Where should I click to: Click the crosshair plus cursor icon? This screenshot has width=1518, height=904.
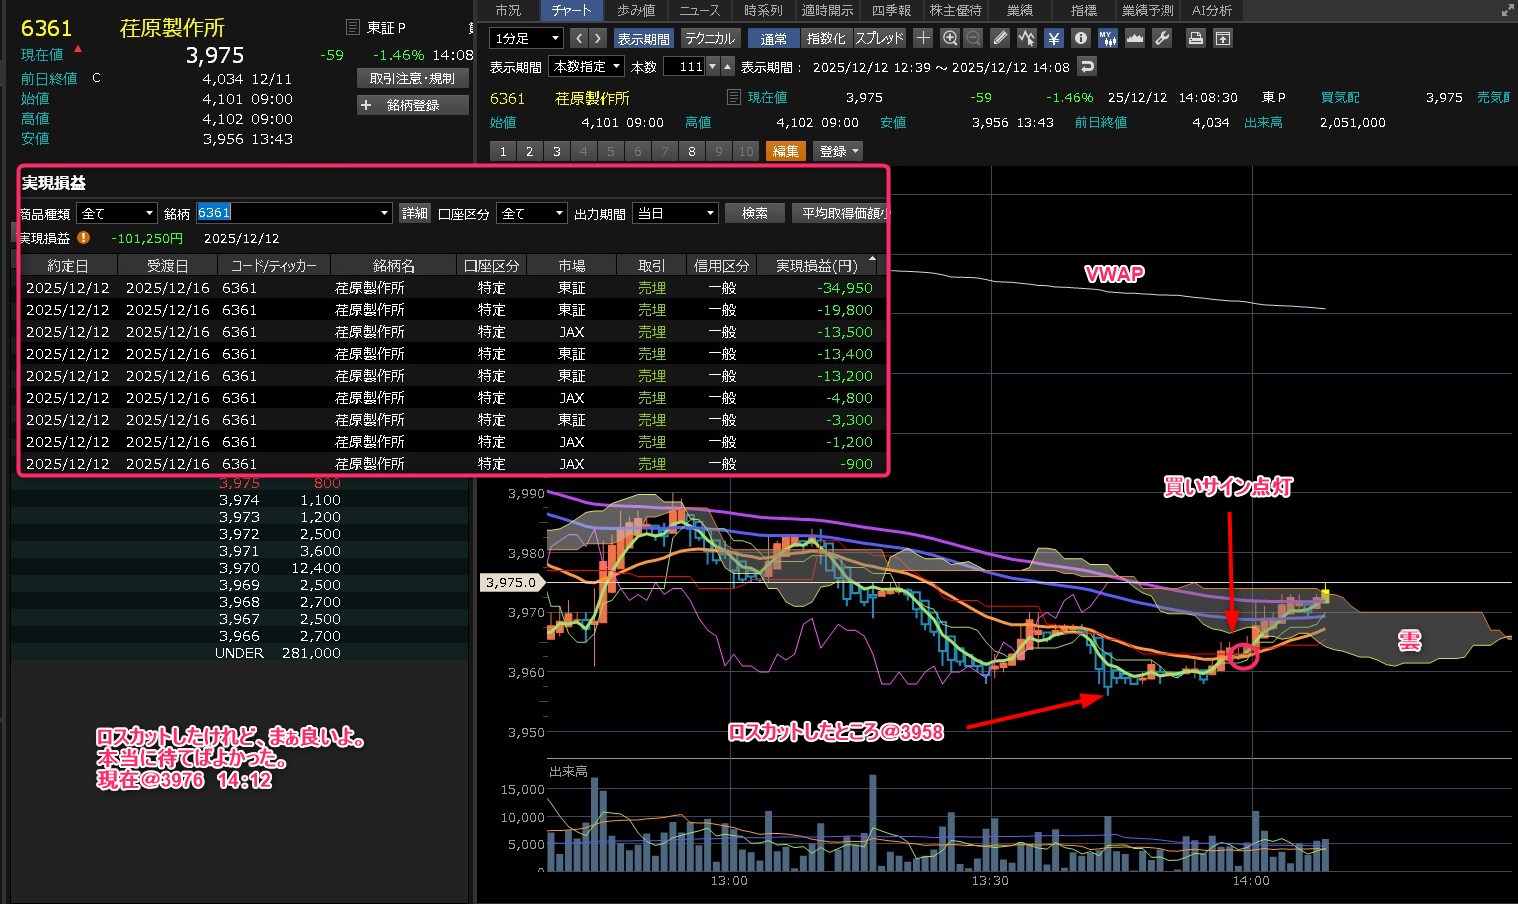click(923, 38)
